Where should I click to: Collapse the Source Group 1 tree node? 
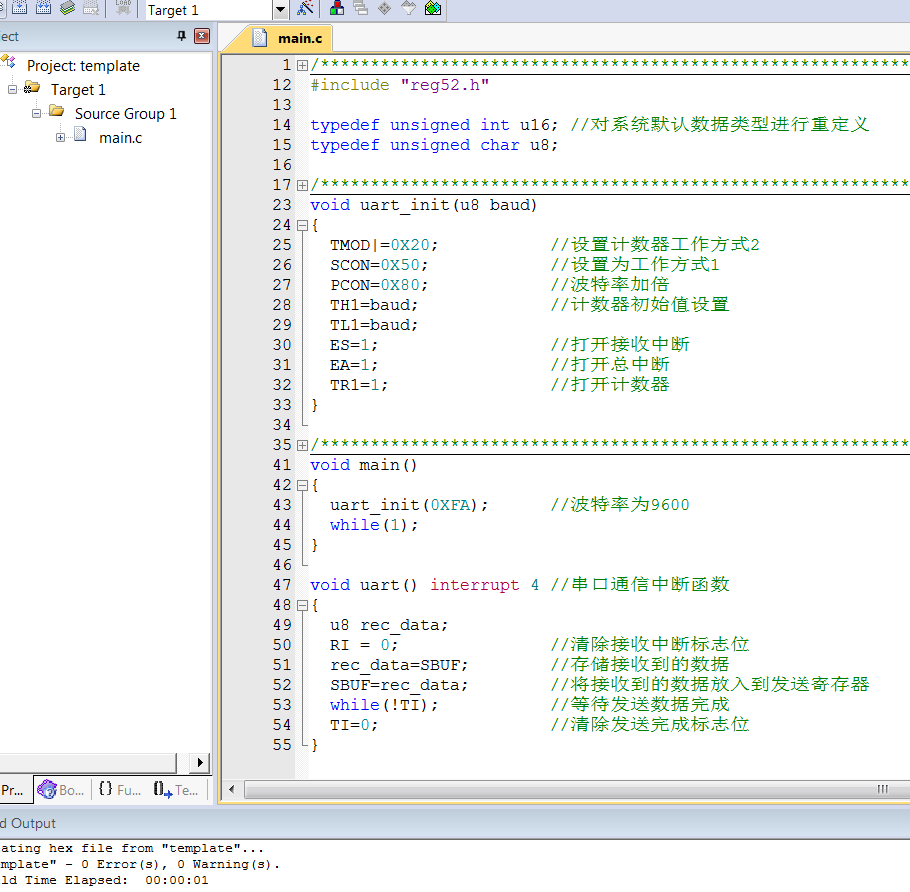point(37,113)
